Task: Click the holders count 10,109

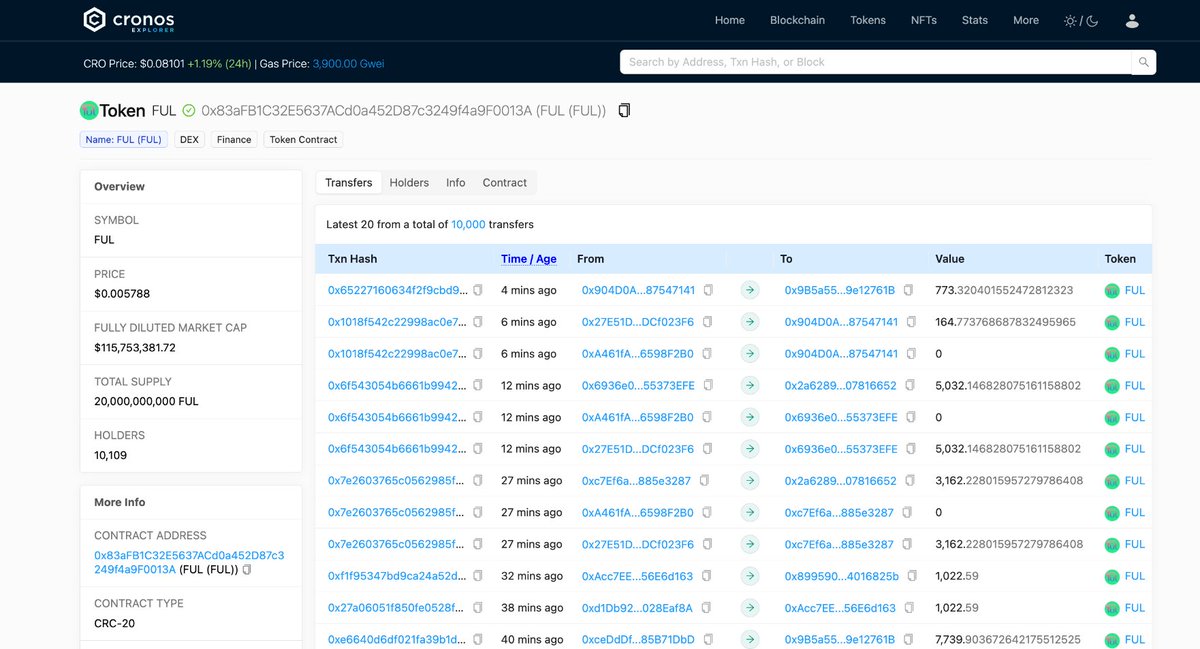Action: tap(110, 455)
